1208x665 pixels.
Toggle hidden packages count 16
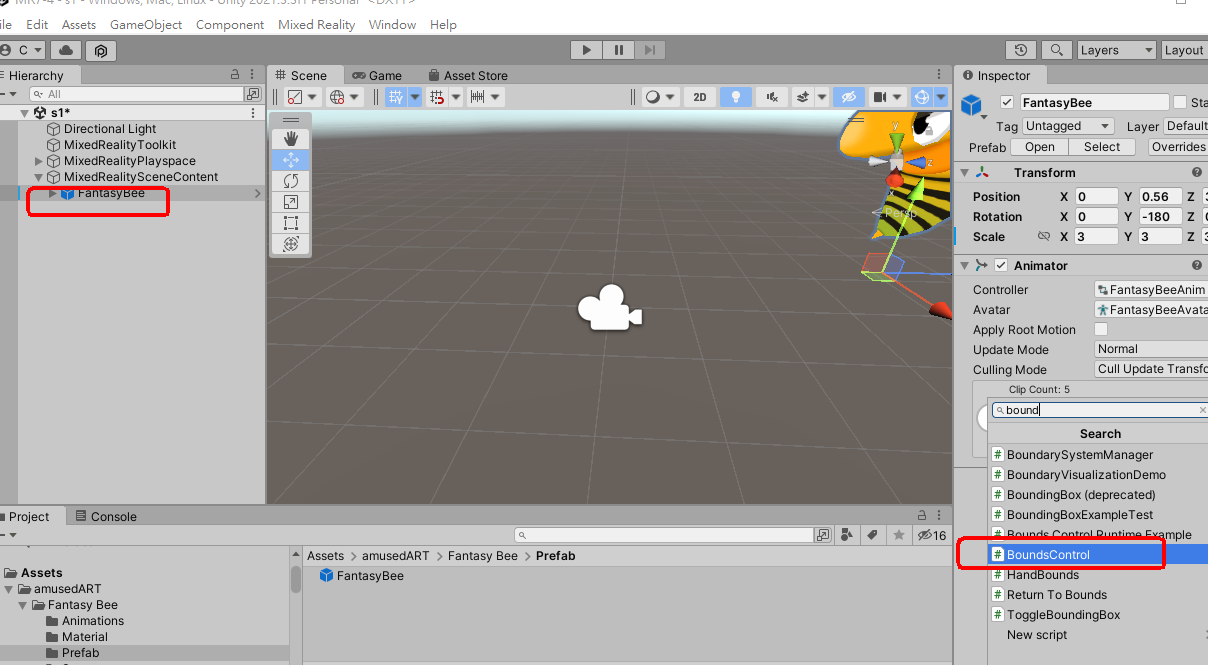pos(932,535)
